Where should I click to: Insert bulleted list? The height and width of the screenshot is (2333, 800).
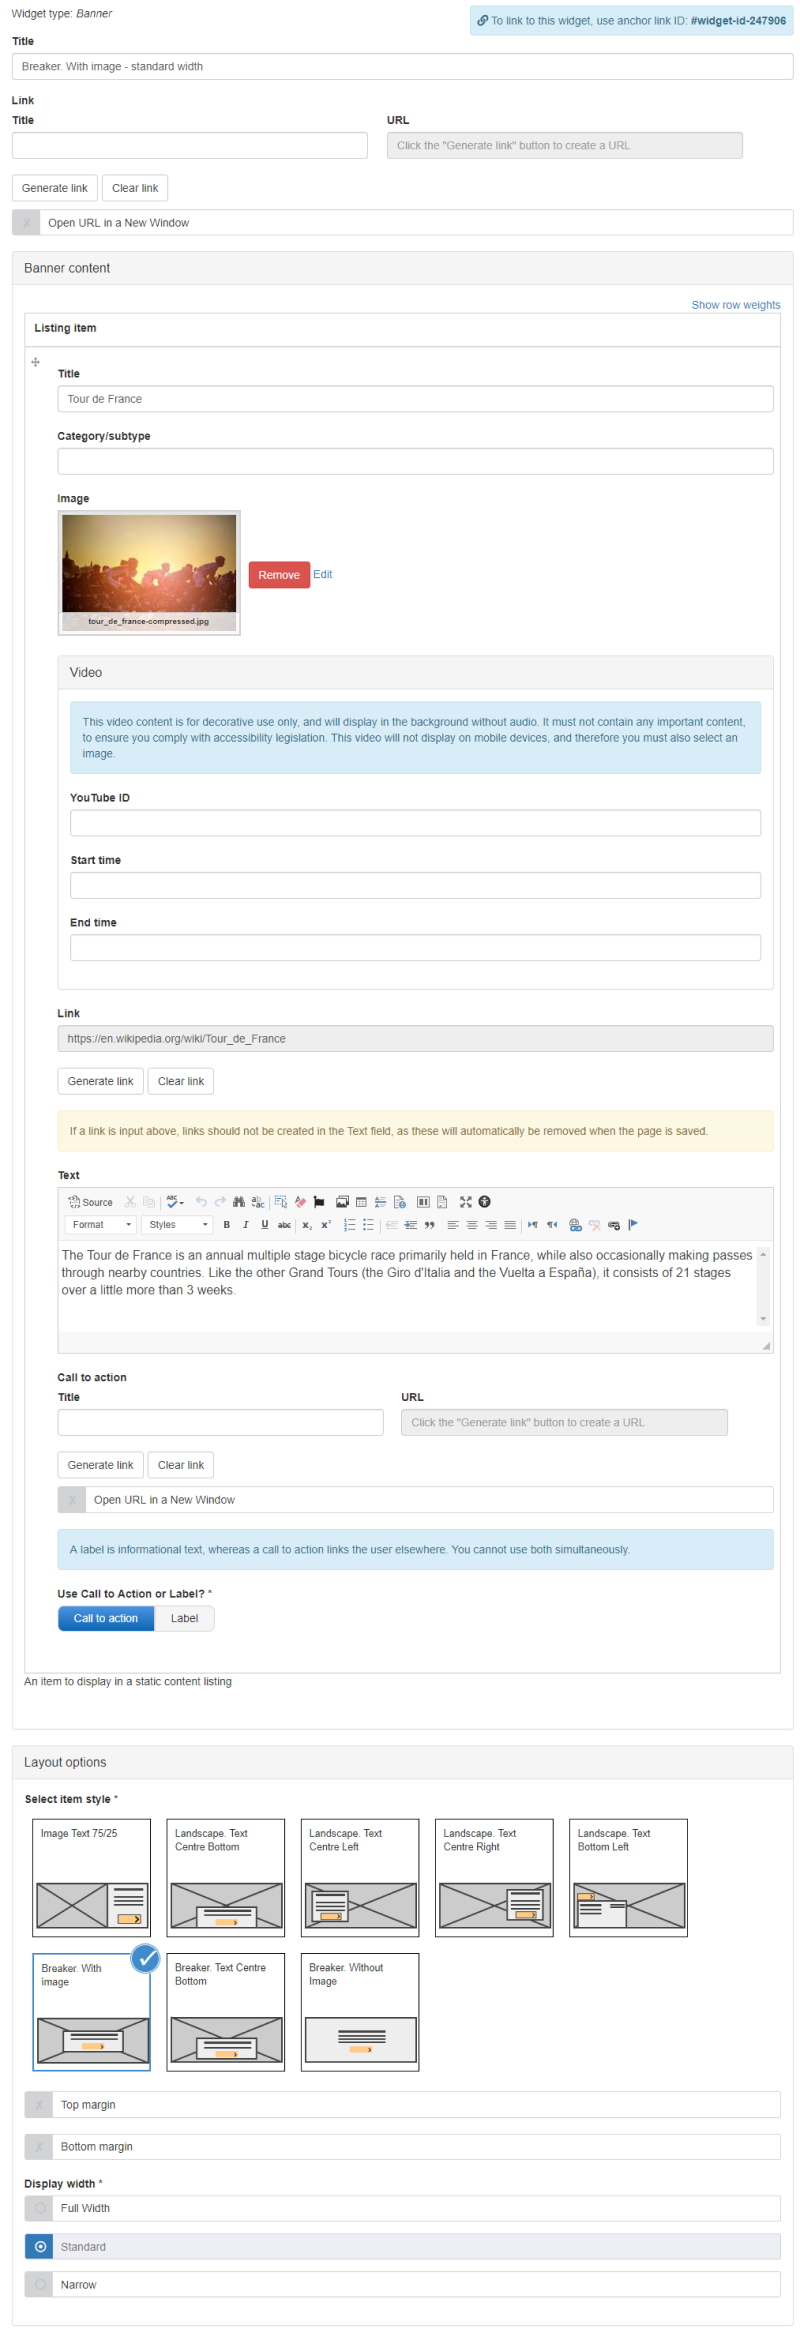tap(368, 1225)
